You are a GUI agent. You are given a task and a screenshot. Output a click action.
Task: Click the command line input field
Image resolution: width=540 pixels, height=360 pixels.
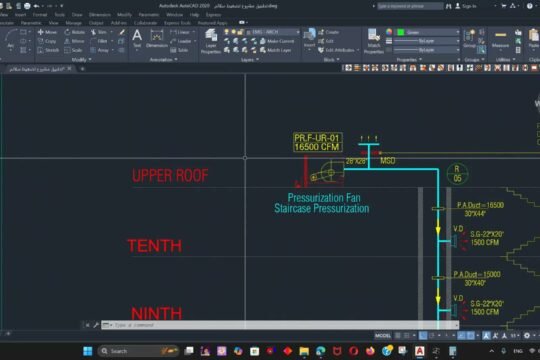tap(280, 325)
